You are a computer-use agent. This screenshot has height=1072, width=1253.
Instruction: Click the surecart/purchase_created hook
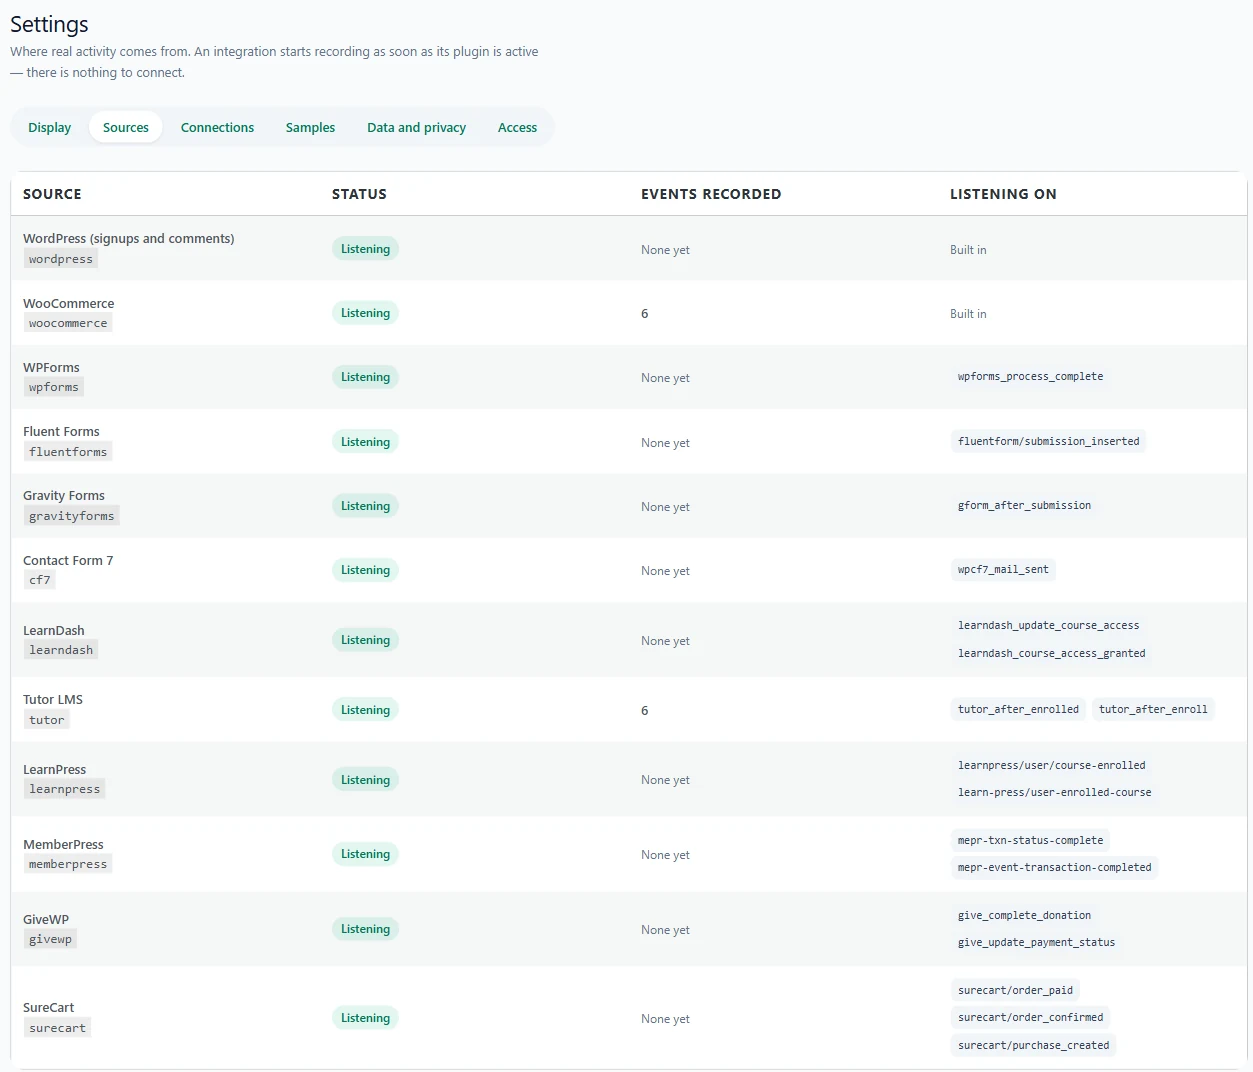(x=1033, y=1045)
